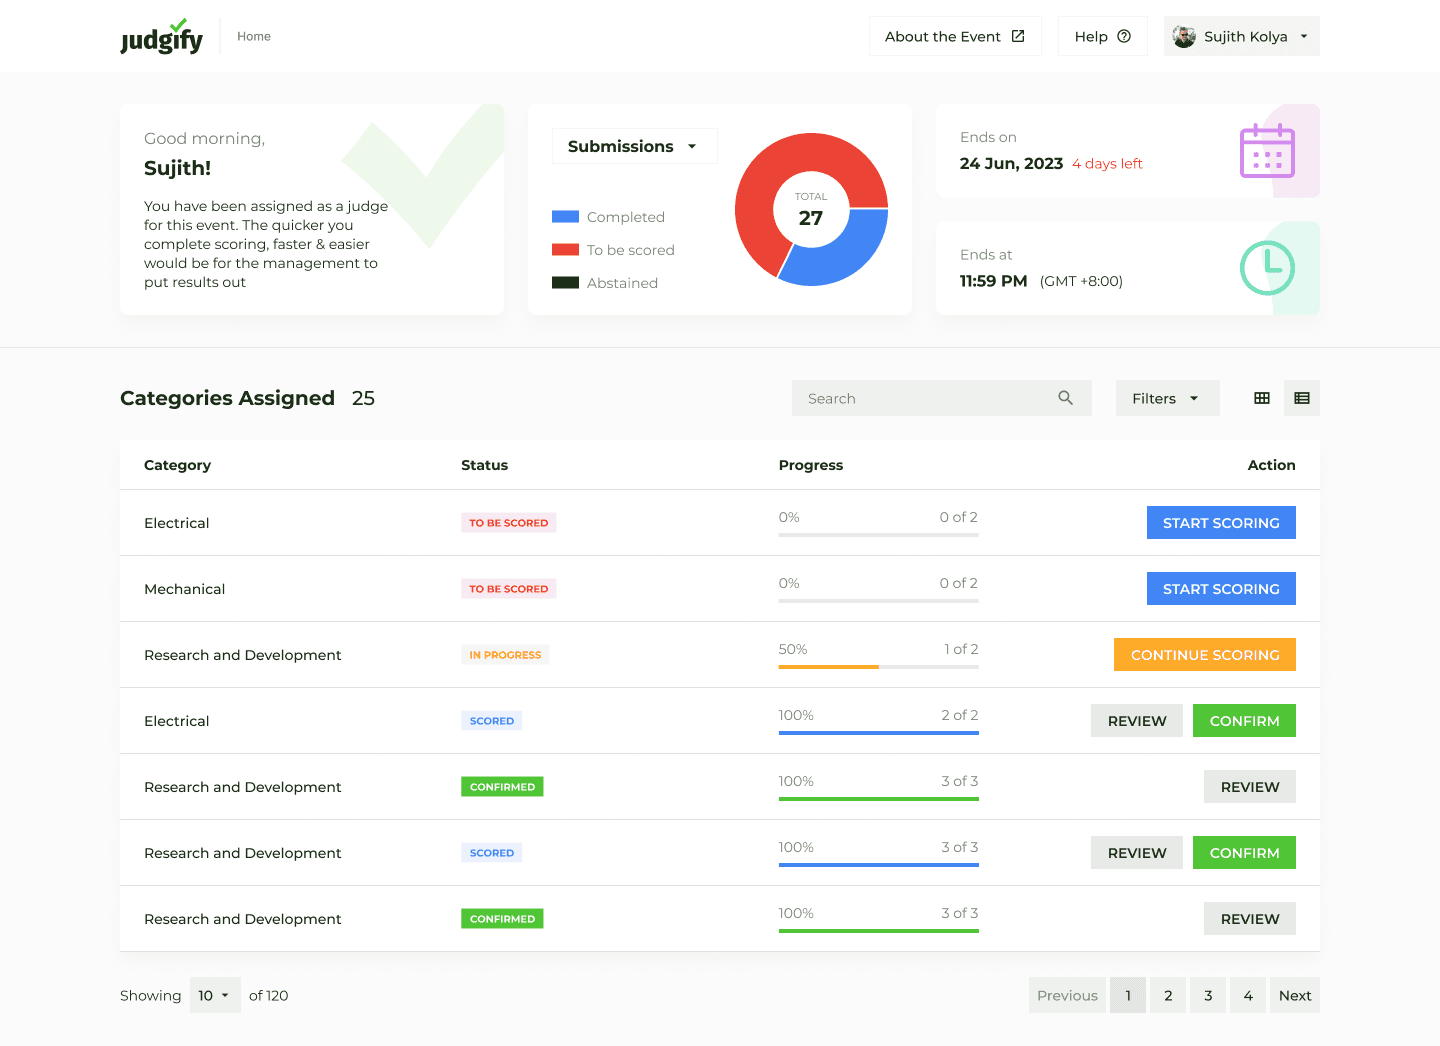Start scoring the Mechanical category
This screenshot has height=1046, width=1440.
point(1220,589)
